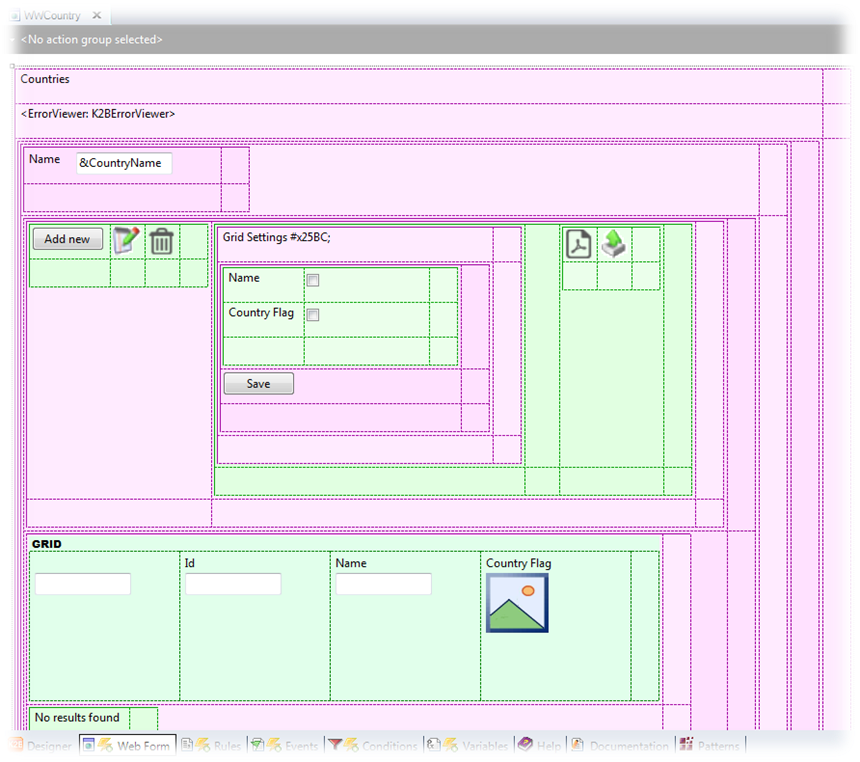Enable the checkbox next to Name in Grid Settings
The image size is (860, 762).
pyautogui.click(x=312, y=280)
